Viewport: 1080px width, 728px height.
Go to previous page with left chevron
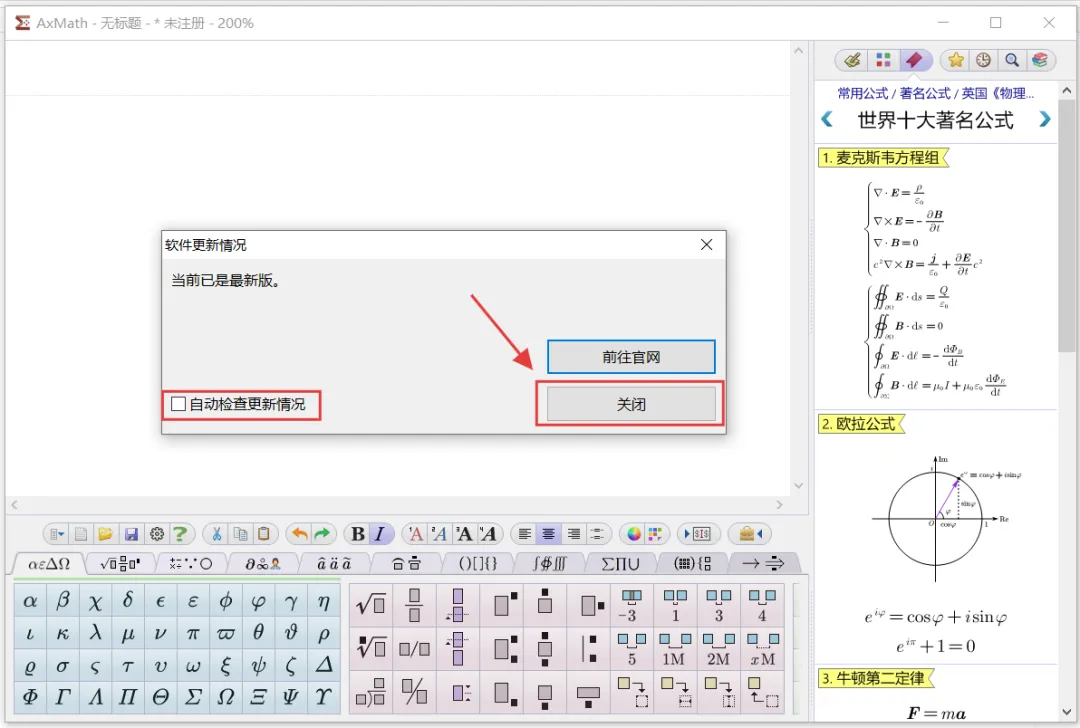pos(827,119)
